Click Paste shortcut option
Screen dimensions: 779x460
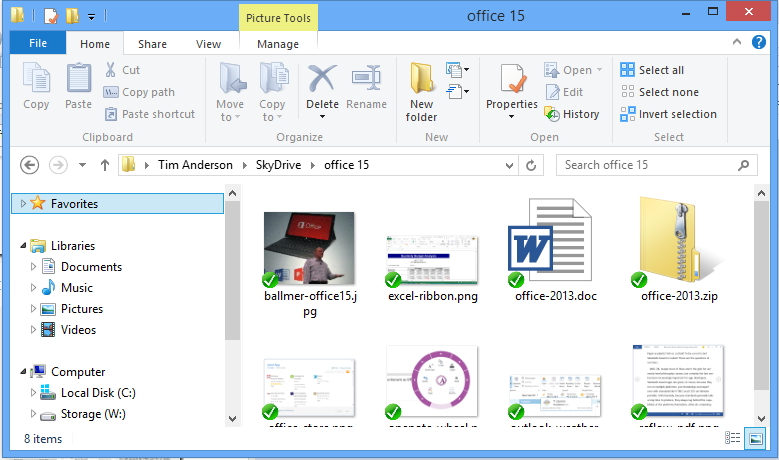150,114
